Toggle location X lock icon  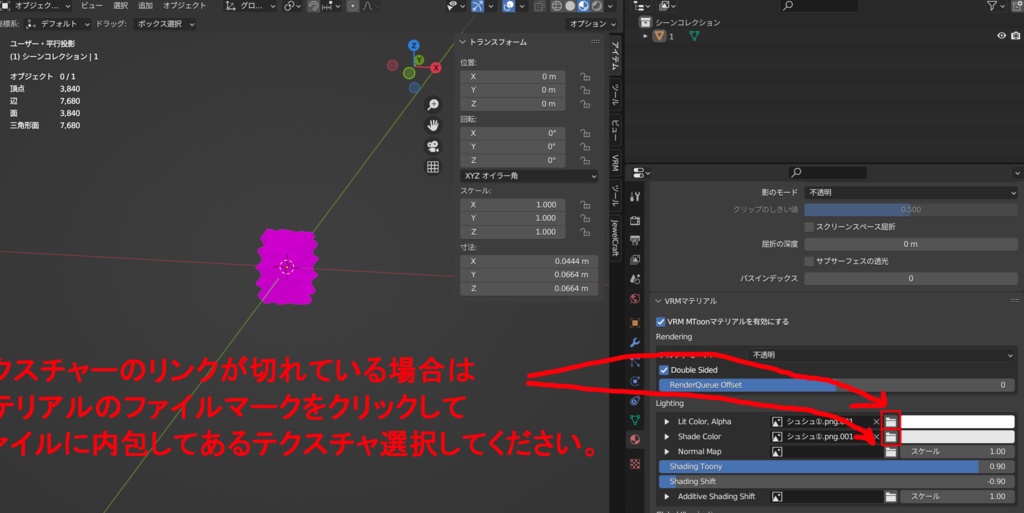coord(585,76)
